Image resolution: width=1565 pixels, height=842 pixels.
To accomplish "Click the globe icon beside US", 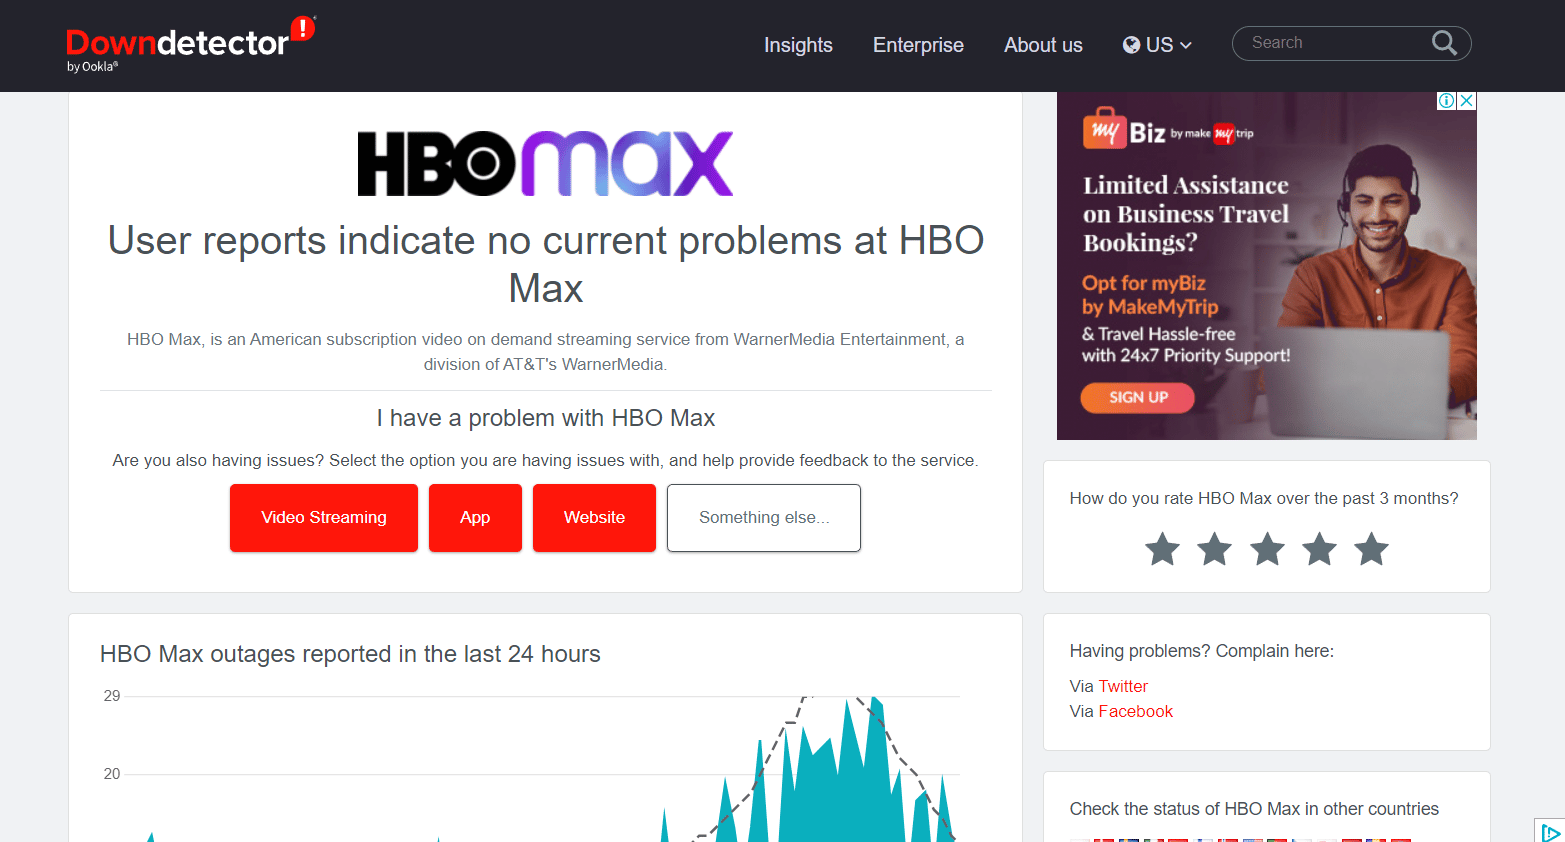I will pyautogui.click(x=1132, y=45).
